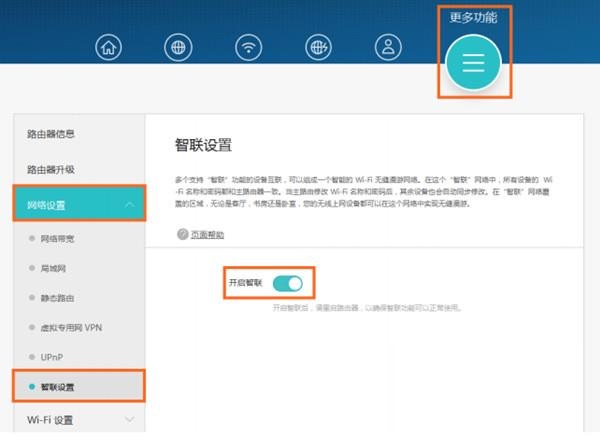Open the Wi-Fi icon in the top bar
600x436 pixels.
click(x=247, y=47)
